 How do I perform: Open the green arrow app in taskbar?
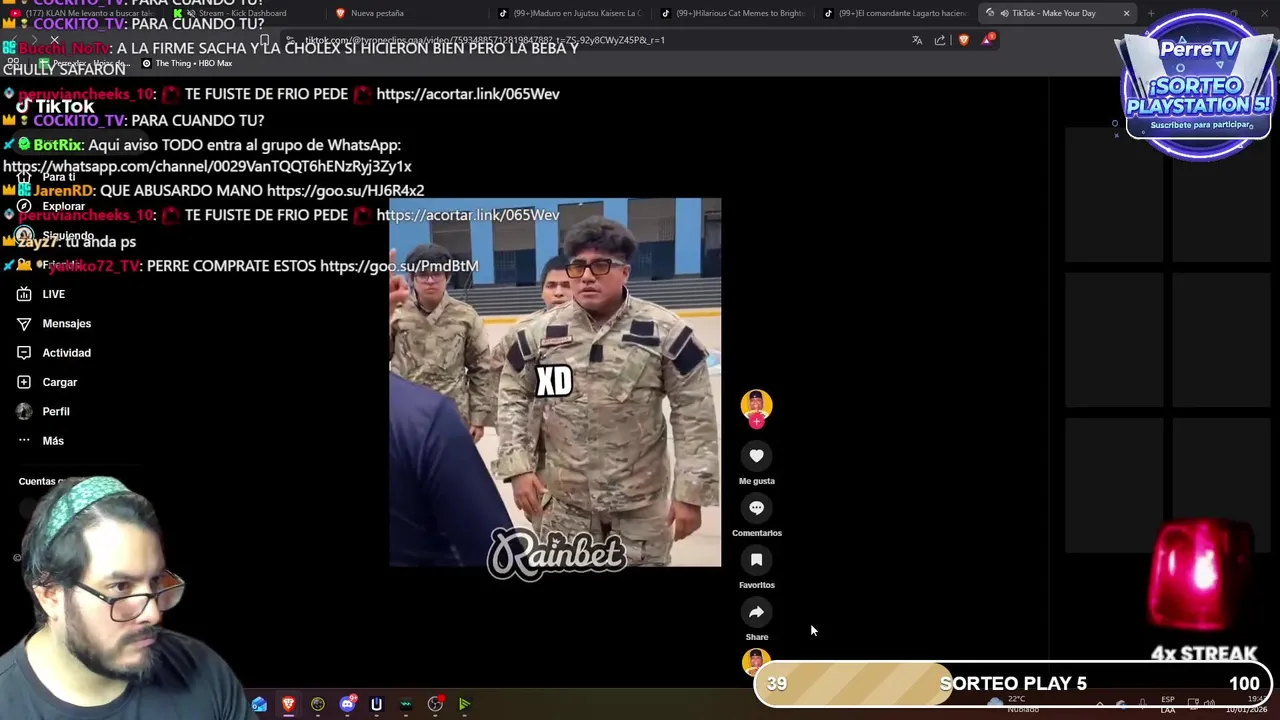pos(464,704)
